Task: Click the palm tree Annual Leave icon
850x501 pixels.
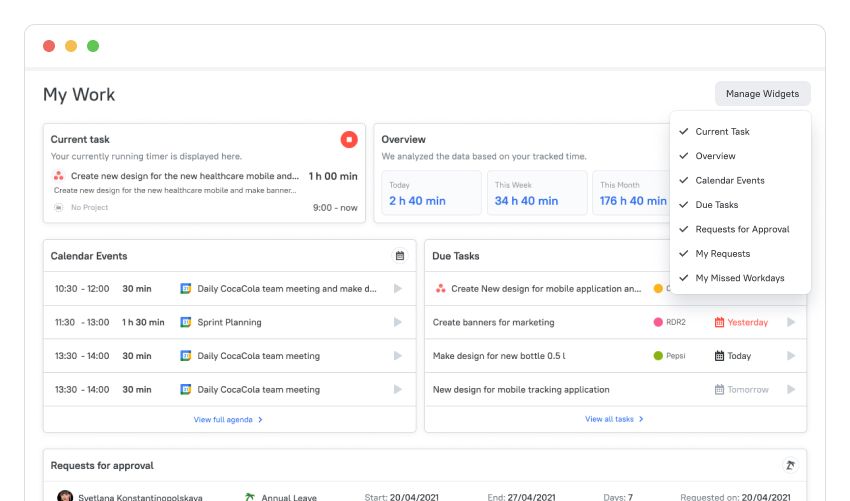Action: pyautogui.click(x=249, y=497)
